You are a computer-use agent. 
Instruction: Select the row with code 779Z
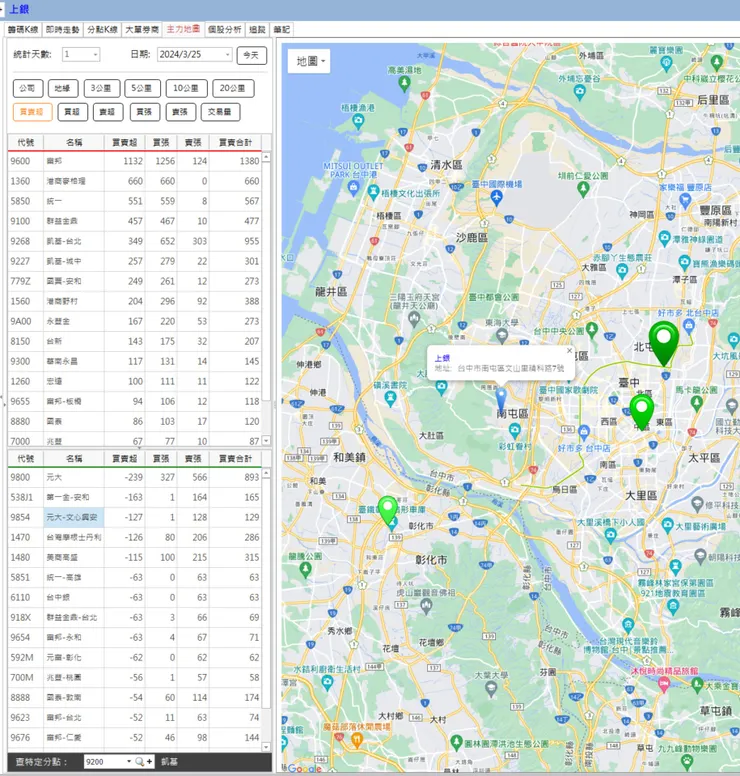click(135, 282)
